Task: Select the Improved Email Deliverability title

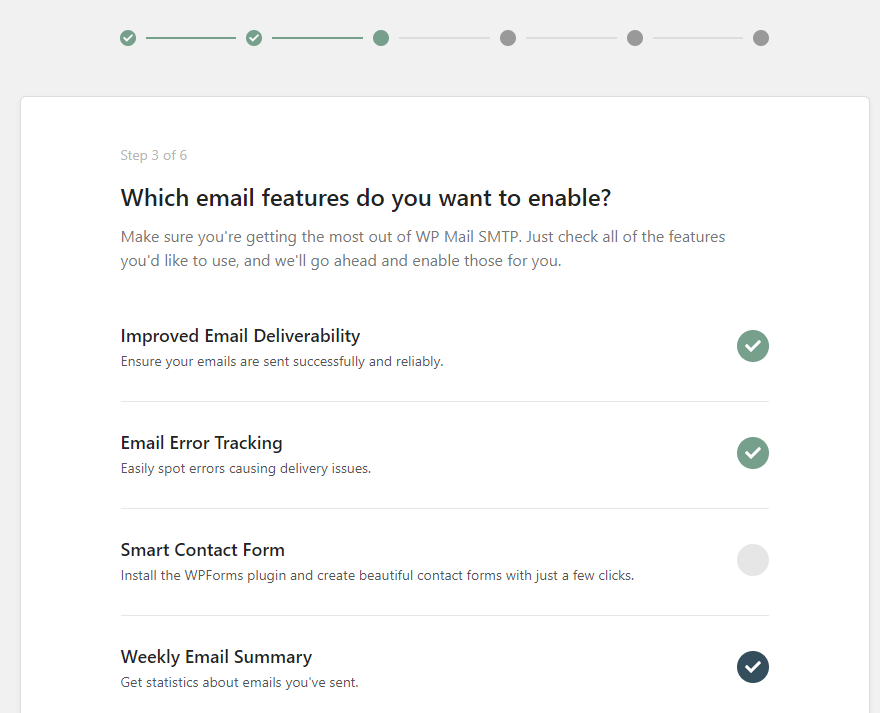Action: coord(240,335)
